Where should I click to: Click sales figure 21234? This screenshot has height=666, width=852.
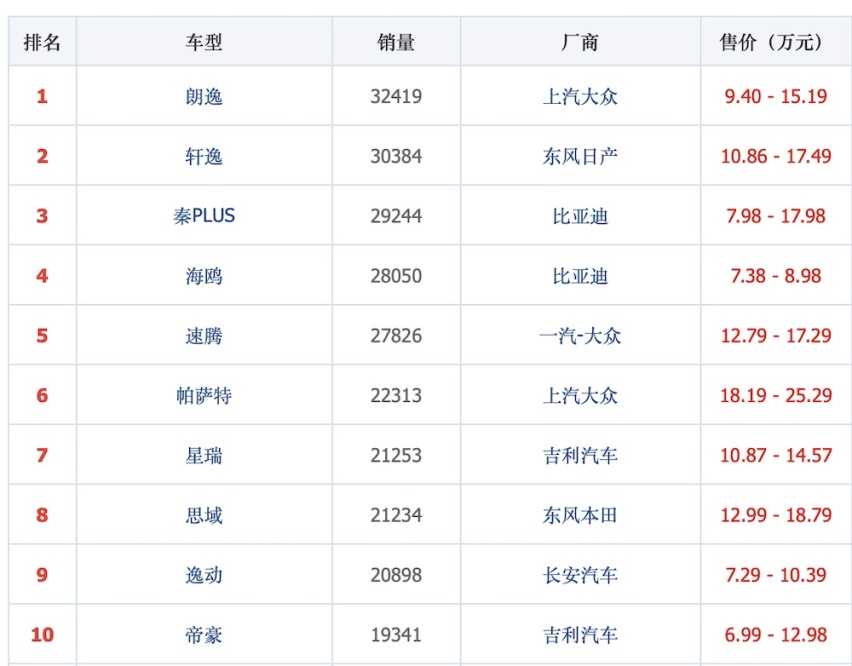pyautogui.click(x=396, y=515)
